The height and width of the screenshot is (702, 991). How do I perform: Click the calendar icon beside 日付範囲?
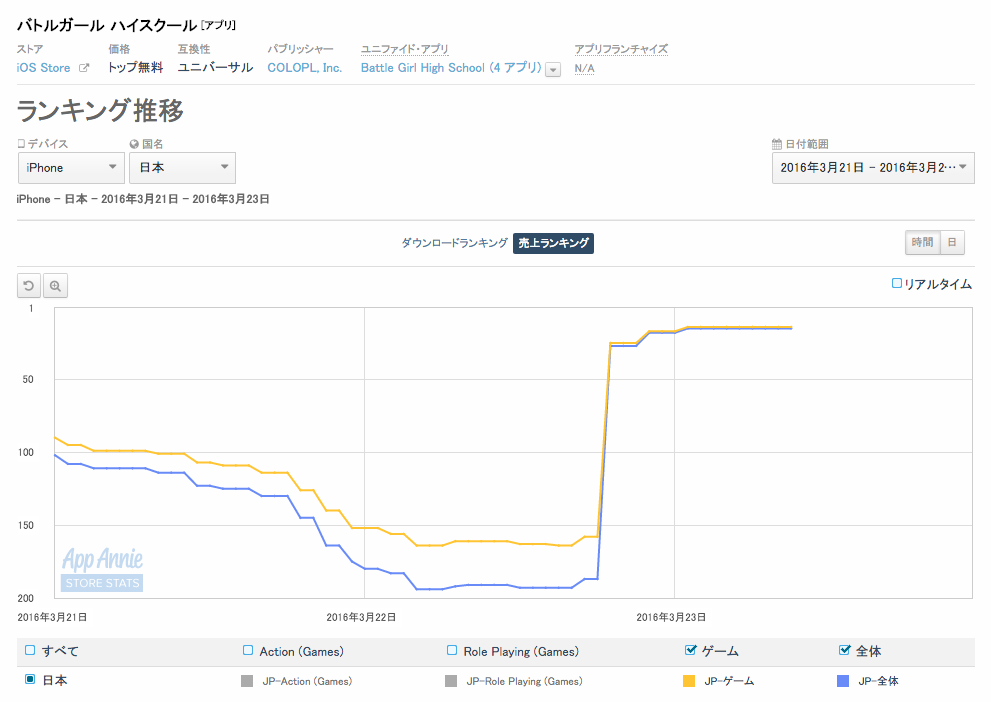pos(777,144)
